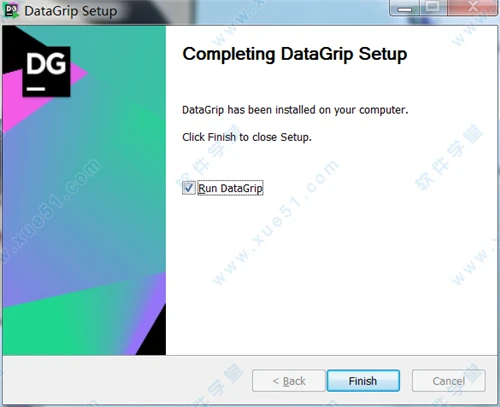Click the "Run DataGrip" checkbox label
Viewport: 500px width, 407px height.
(x=230, y=188)
